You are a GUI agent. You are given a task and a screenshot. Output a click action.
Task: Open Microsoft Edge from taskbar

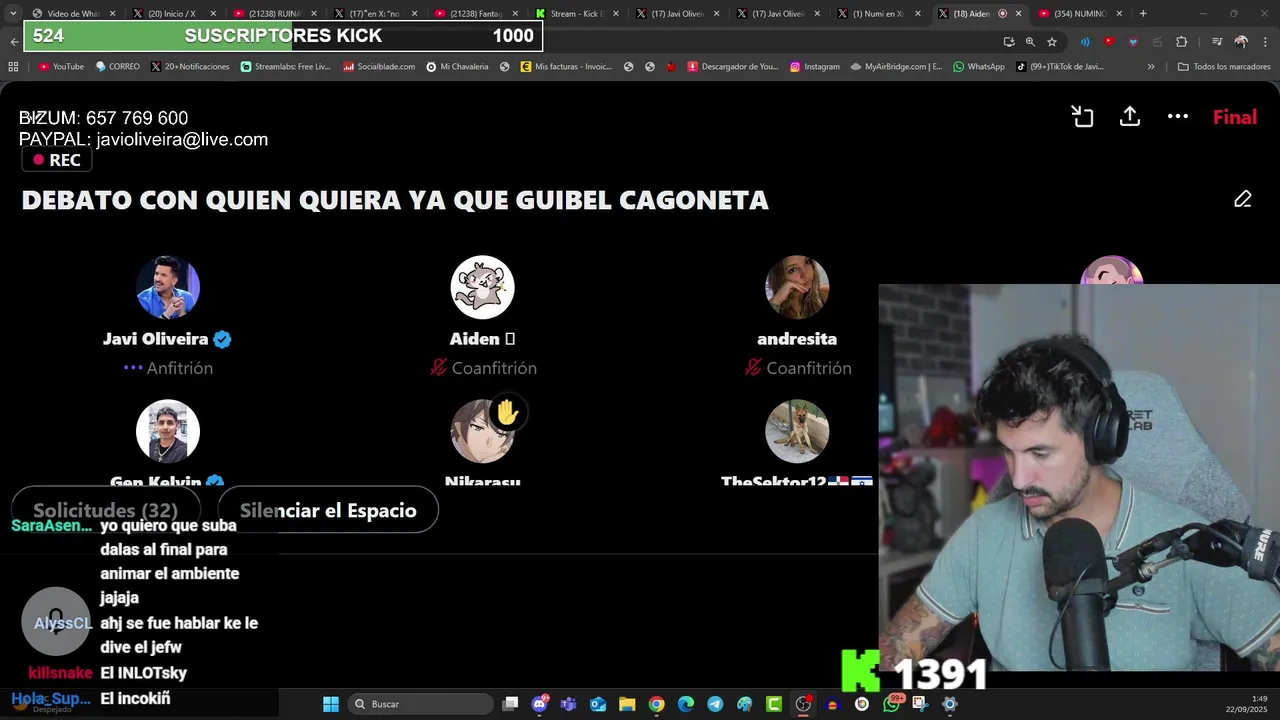click(686, 704)
